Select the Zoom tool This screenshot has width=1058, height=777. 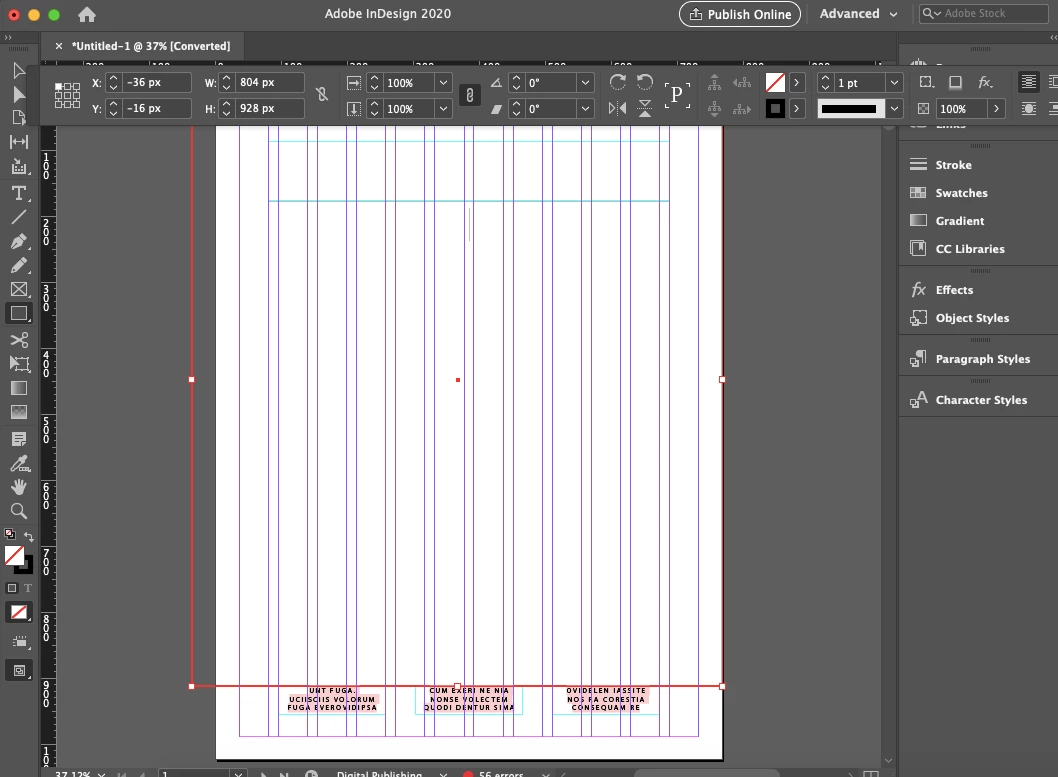tap(19, 511)
